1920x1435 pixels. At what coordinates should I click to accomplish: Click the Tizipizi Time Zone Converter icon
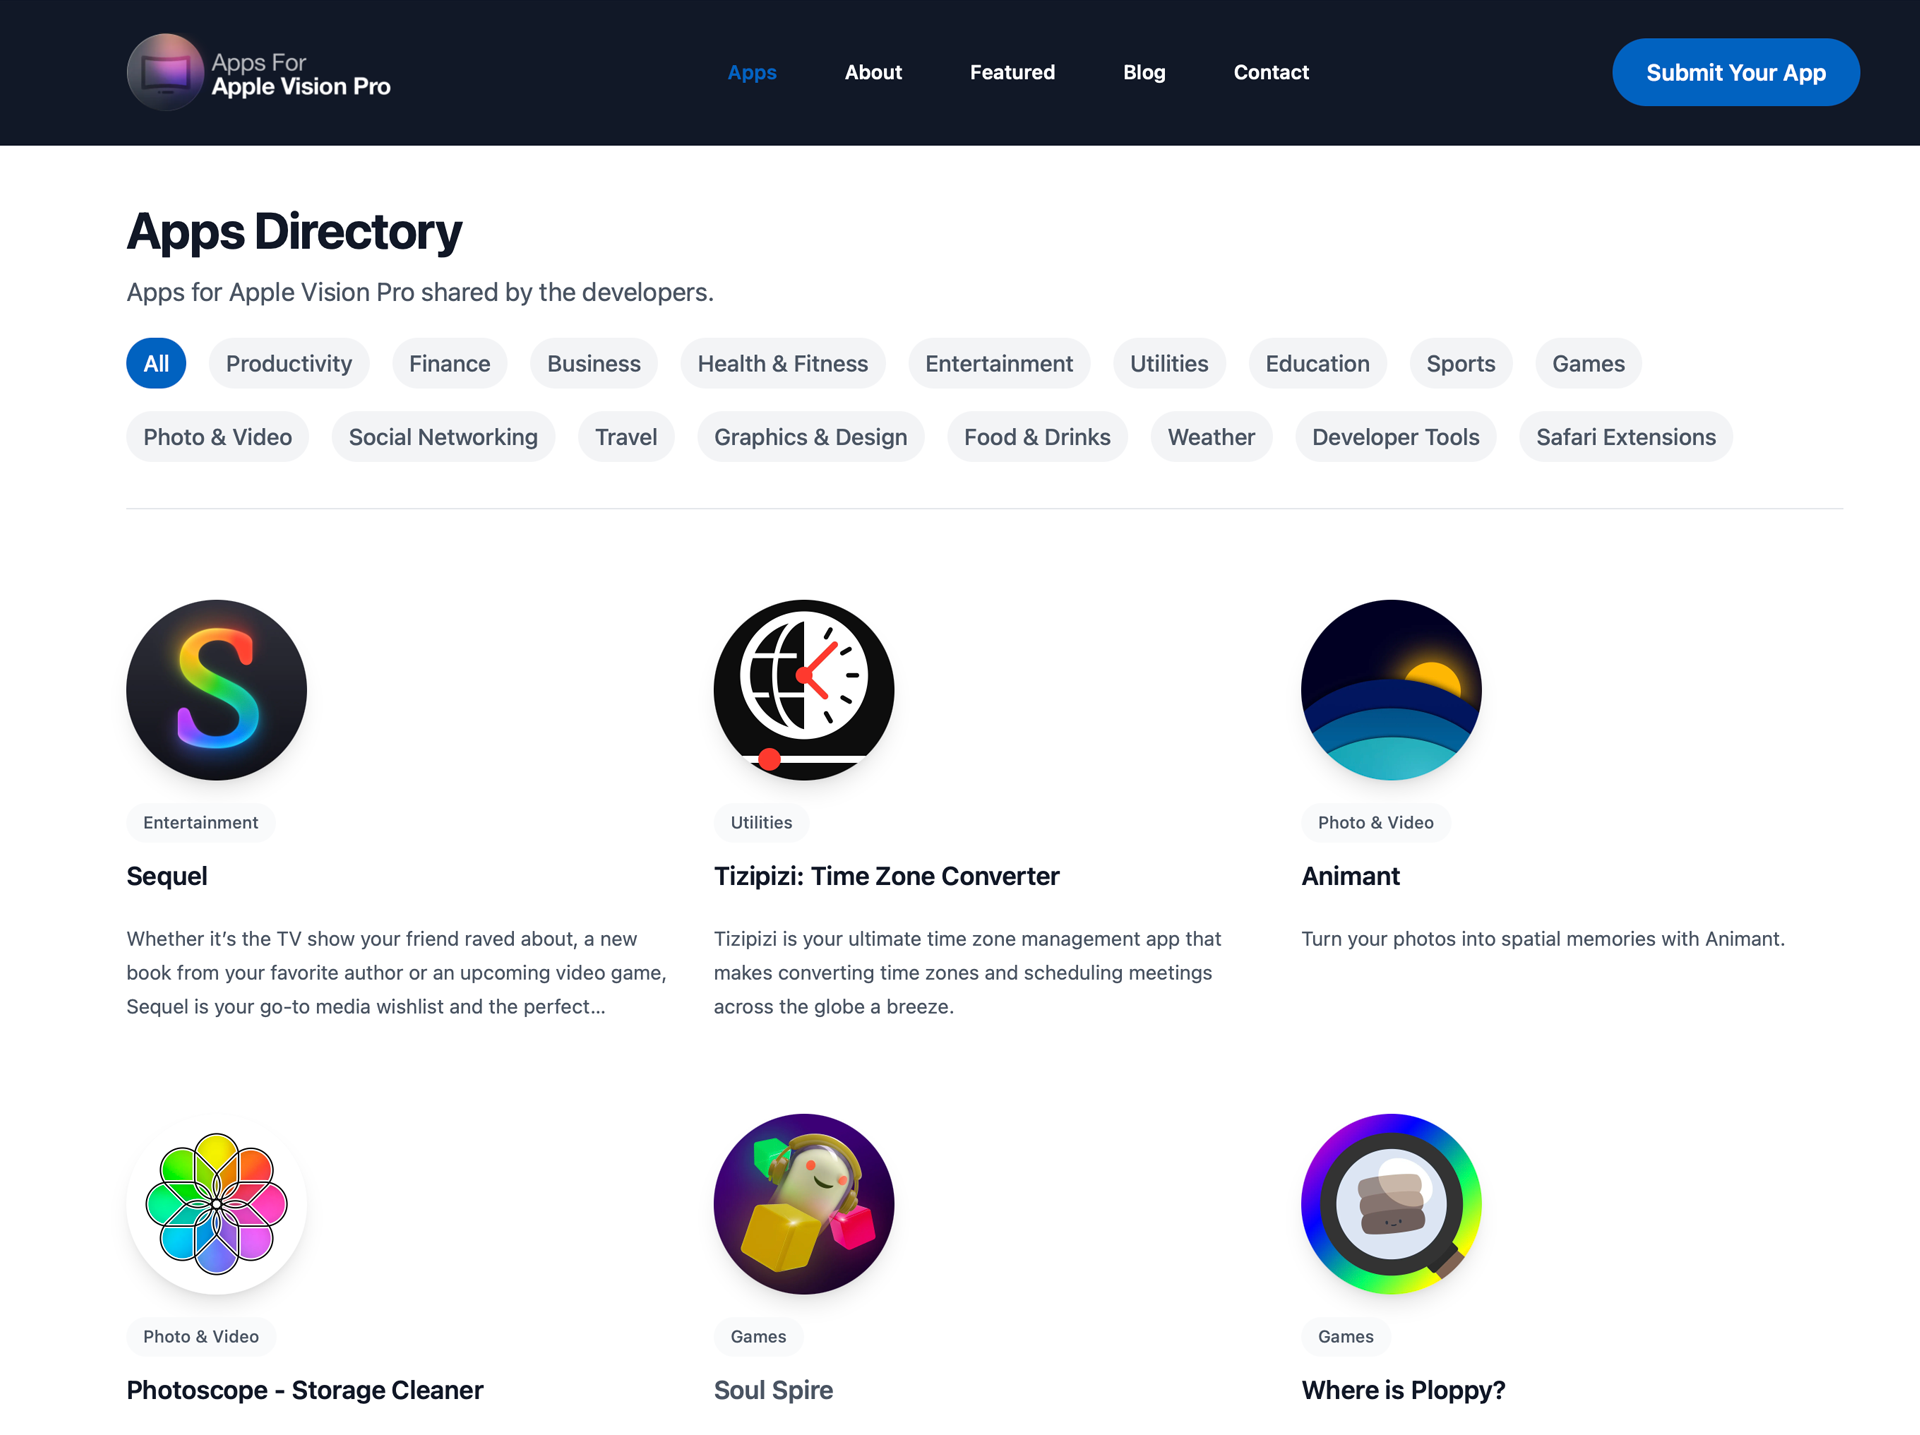tap(803, 689)
